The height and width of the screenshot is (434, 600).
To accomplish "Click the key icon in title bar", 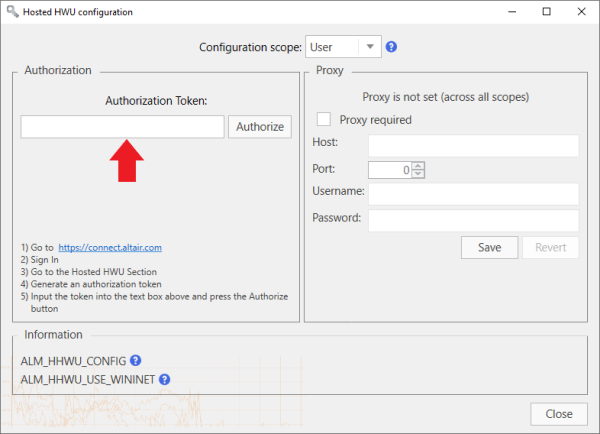I will coord(10,12).
